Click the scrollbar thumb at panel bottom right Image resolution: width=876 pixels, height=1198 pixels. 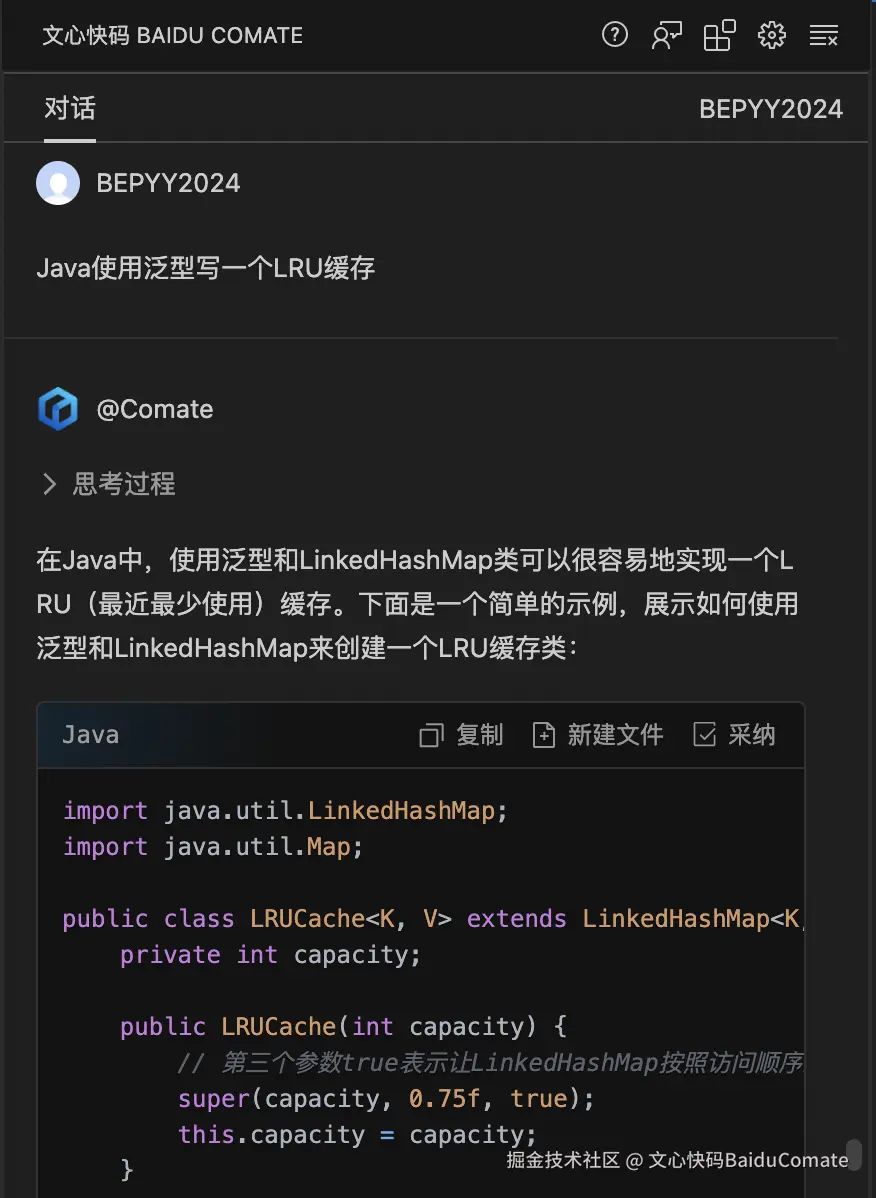tap(853, 1153)
